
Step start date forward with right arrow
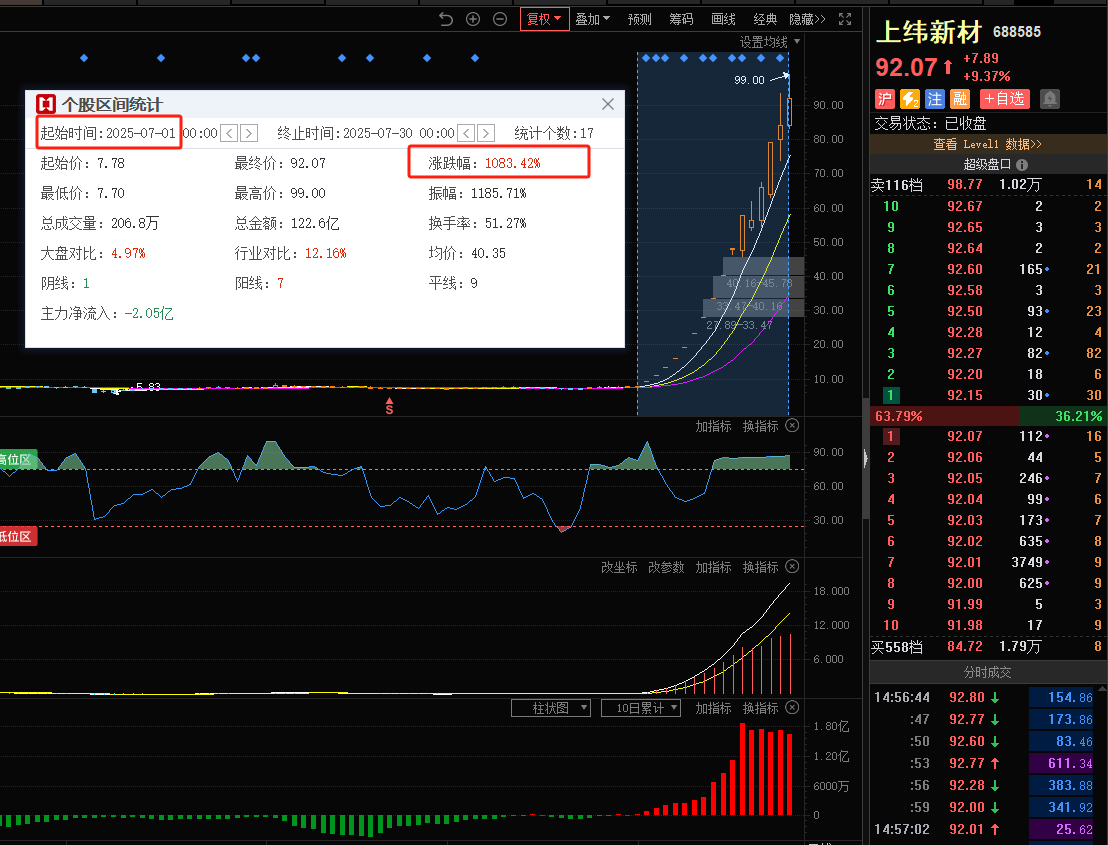click(249, 133)
